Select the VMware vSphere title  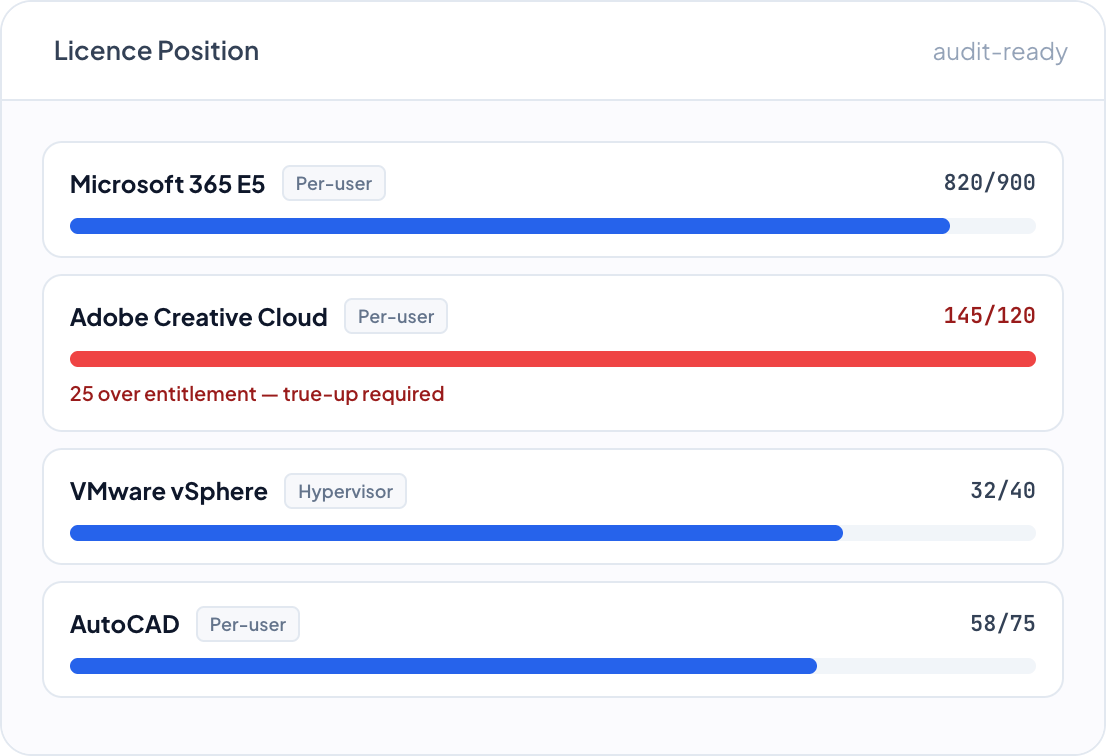169,492
